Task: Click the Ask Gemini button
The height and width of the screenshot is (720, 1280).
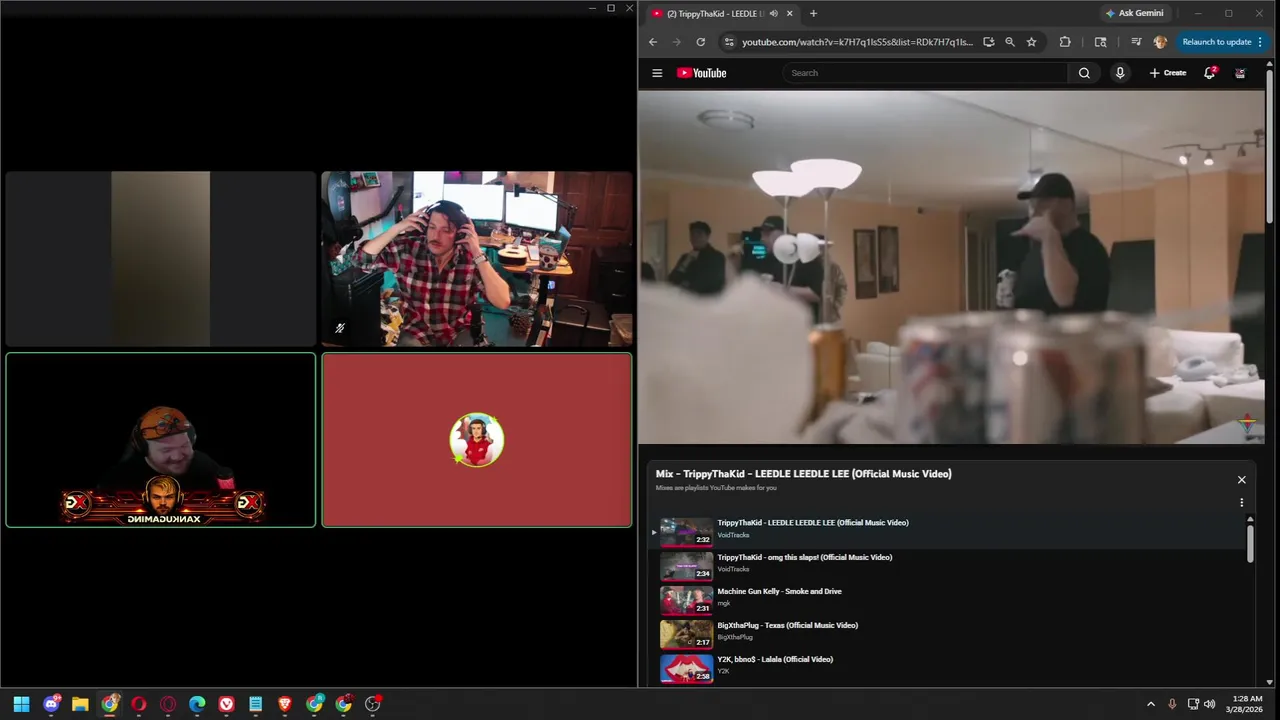Action: coord(1134,13)
